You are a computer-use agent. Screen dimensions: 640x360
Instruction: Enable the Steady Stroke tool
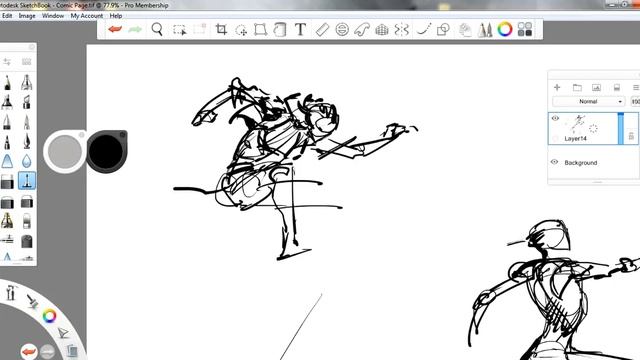(424, 29)
